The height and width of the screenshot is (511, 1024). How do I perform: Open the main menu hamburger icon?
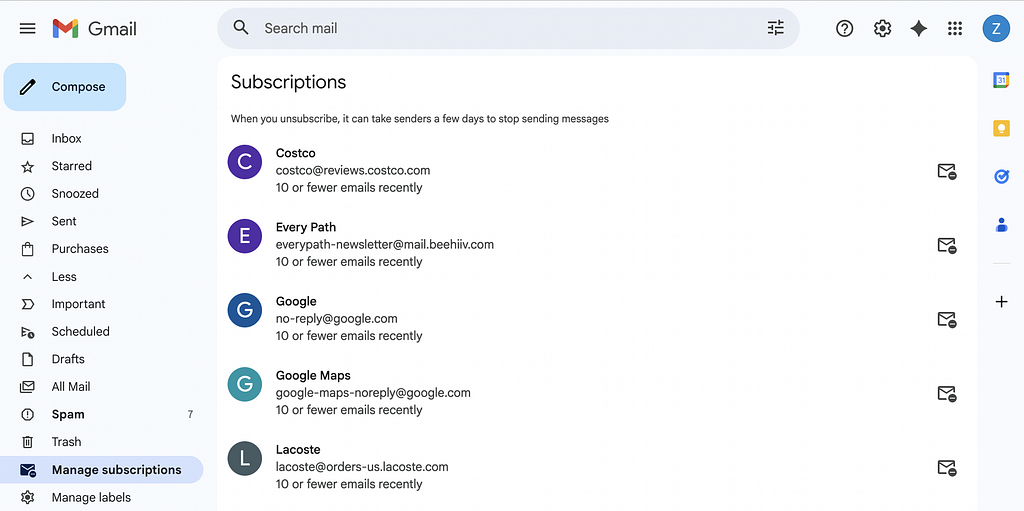(27, 29)
